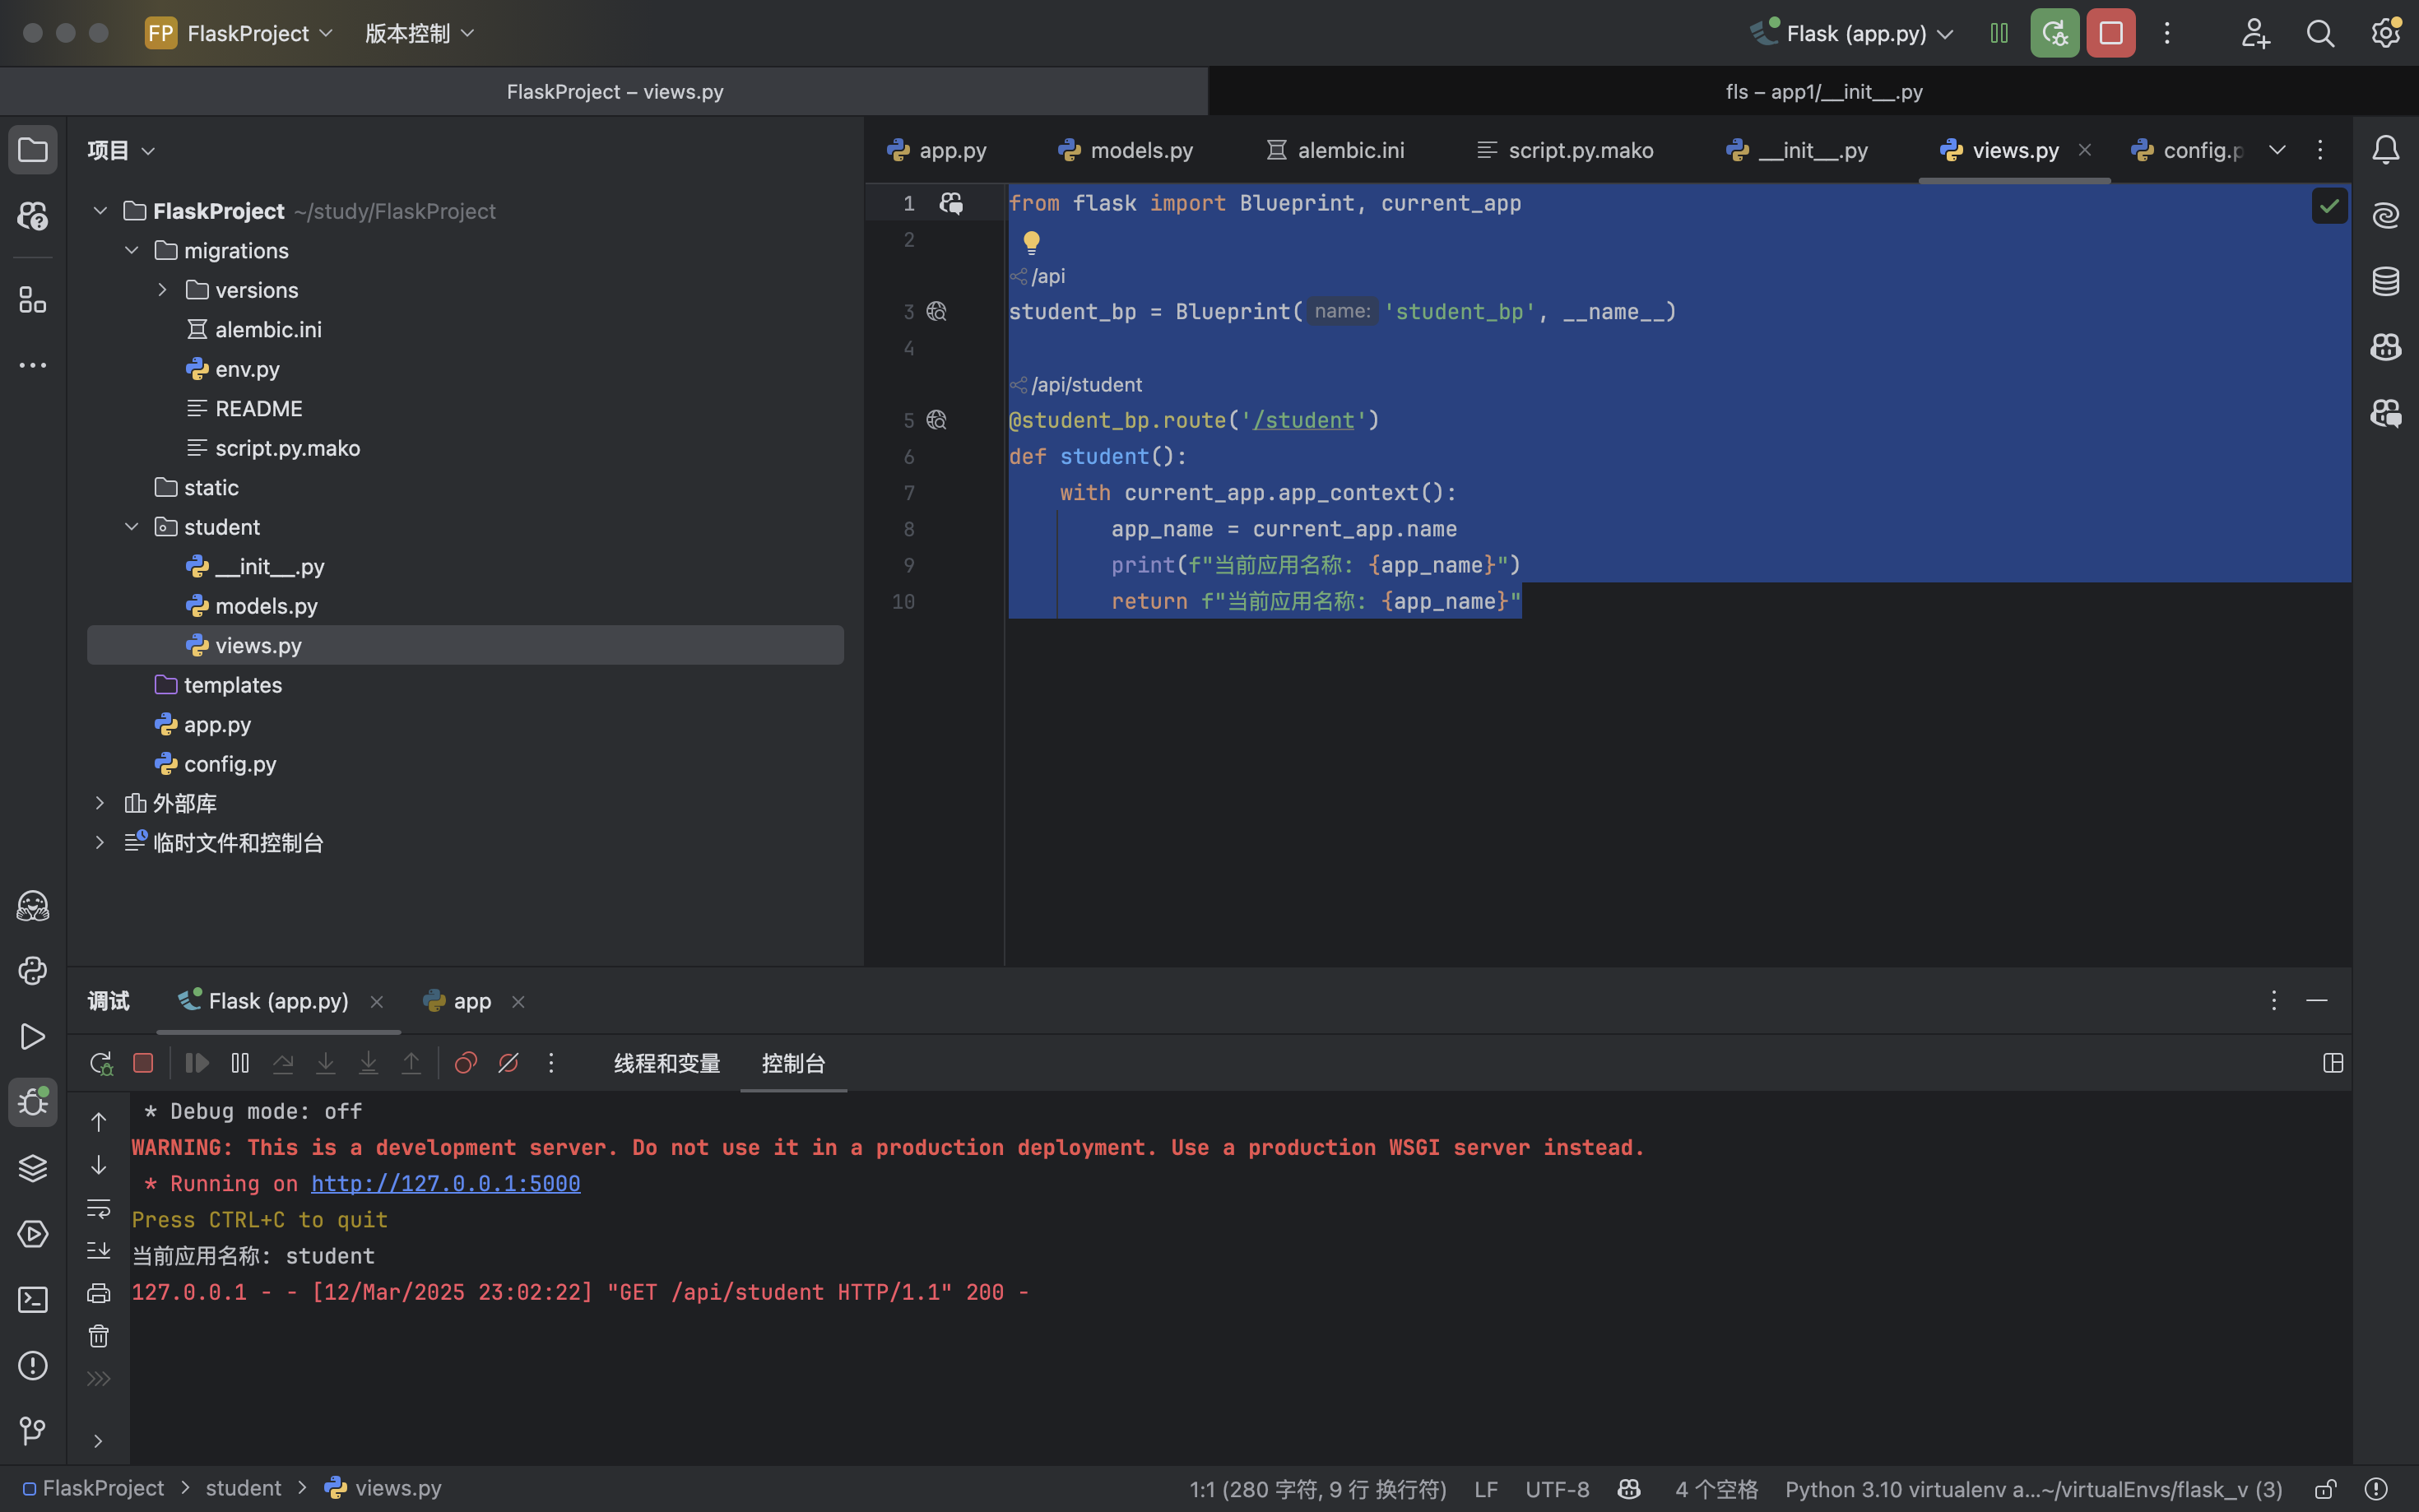
Task: Select config.py in the project tree
Action: point(229,764)
